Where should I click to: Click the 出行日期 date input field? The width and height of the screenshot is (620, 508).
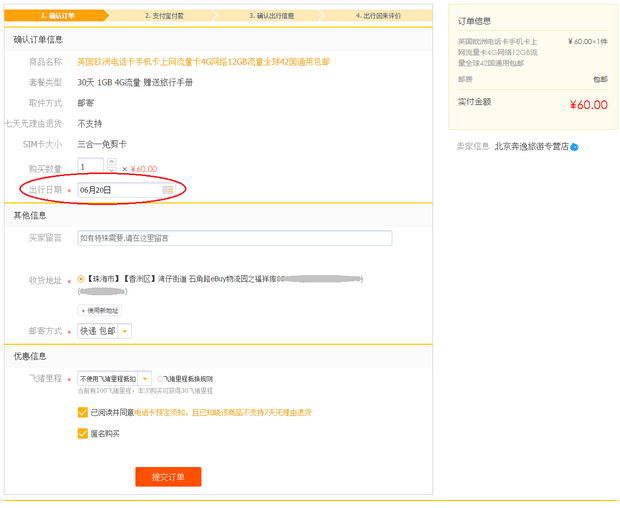point(126,190)
